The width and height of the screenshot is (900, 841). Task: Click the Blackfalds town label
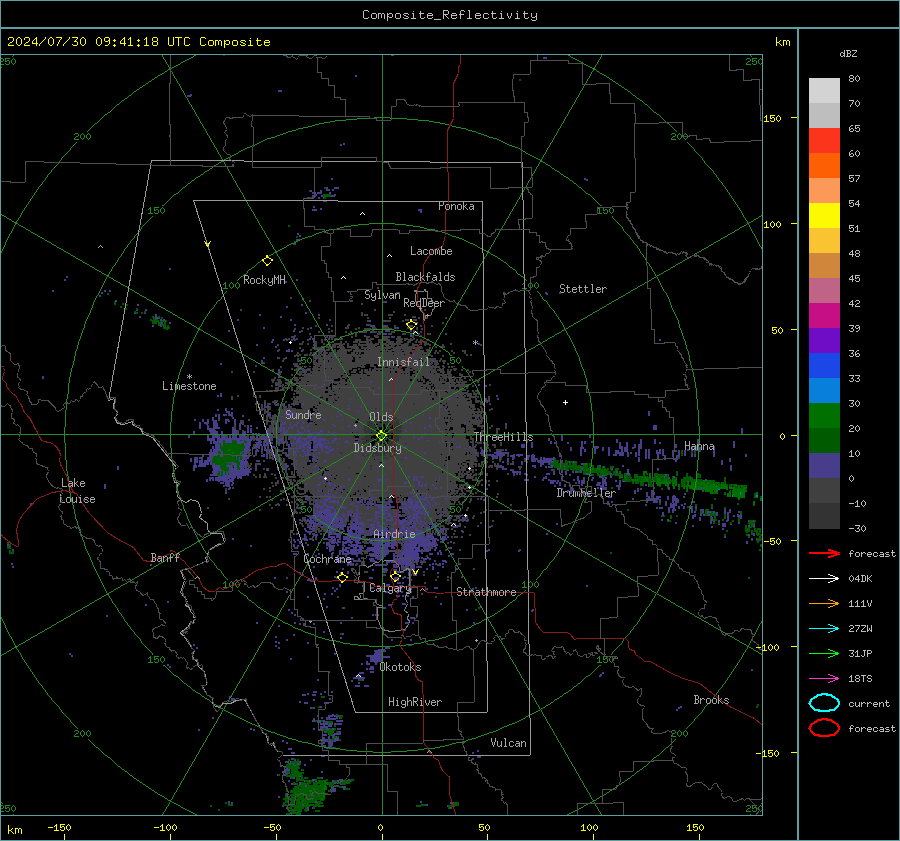point(425,277)
